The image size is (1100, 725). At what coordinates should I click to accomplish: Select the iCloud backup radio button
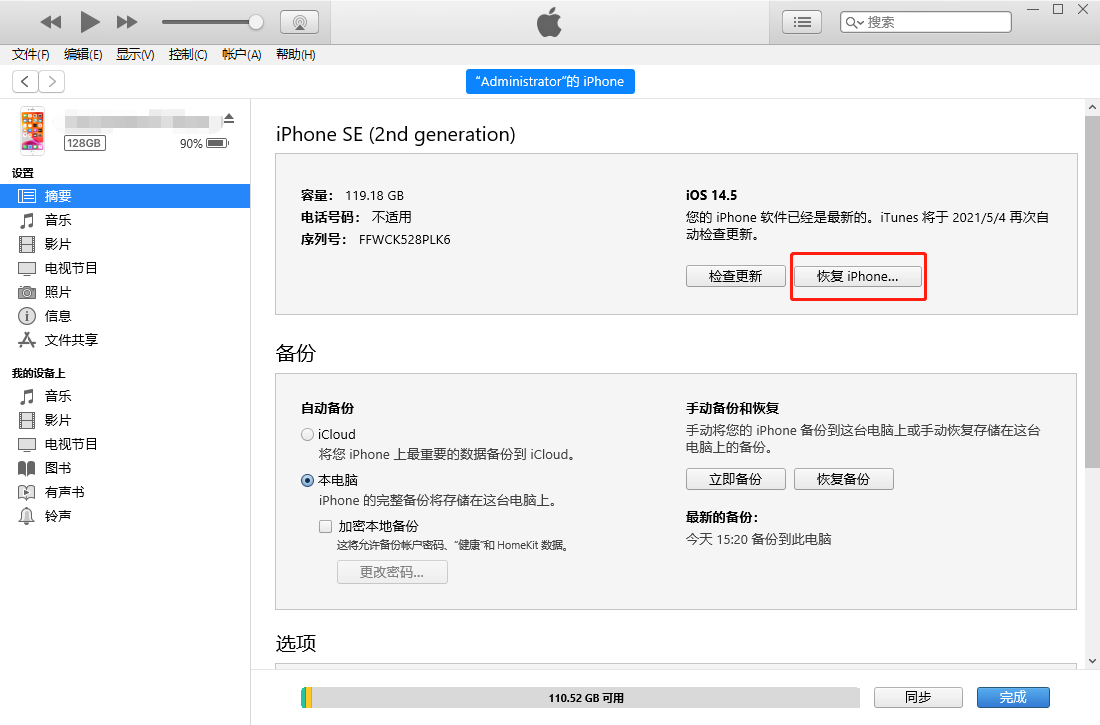point(307,435)
